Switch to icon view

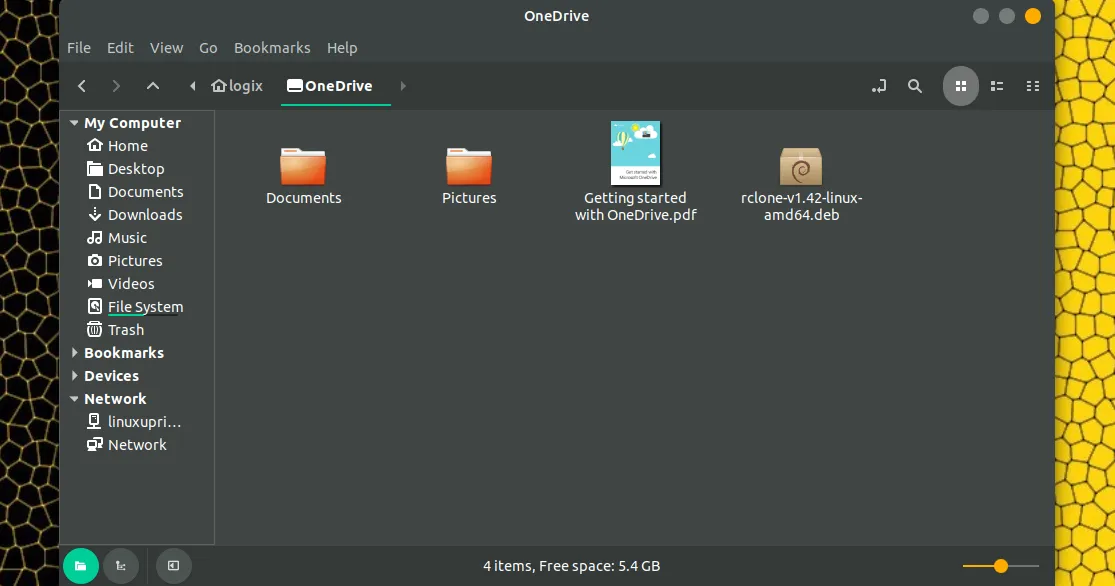961,86
